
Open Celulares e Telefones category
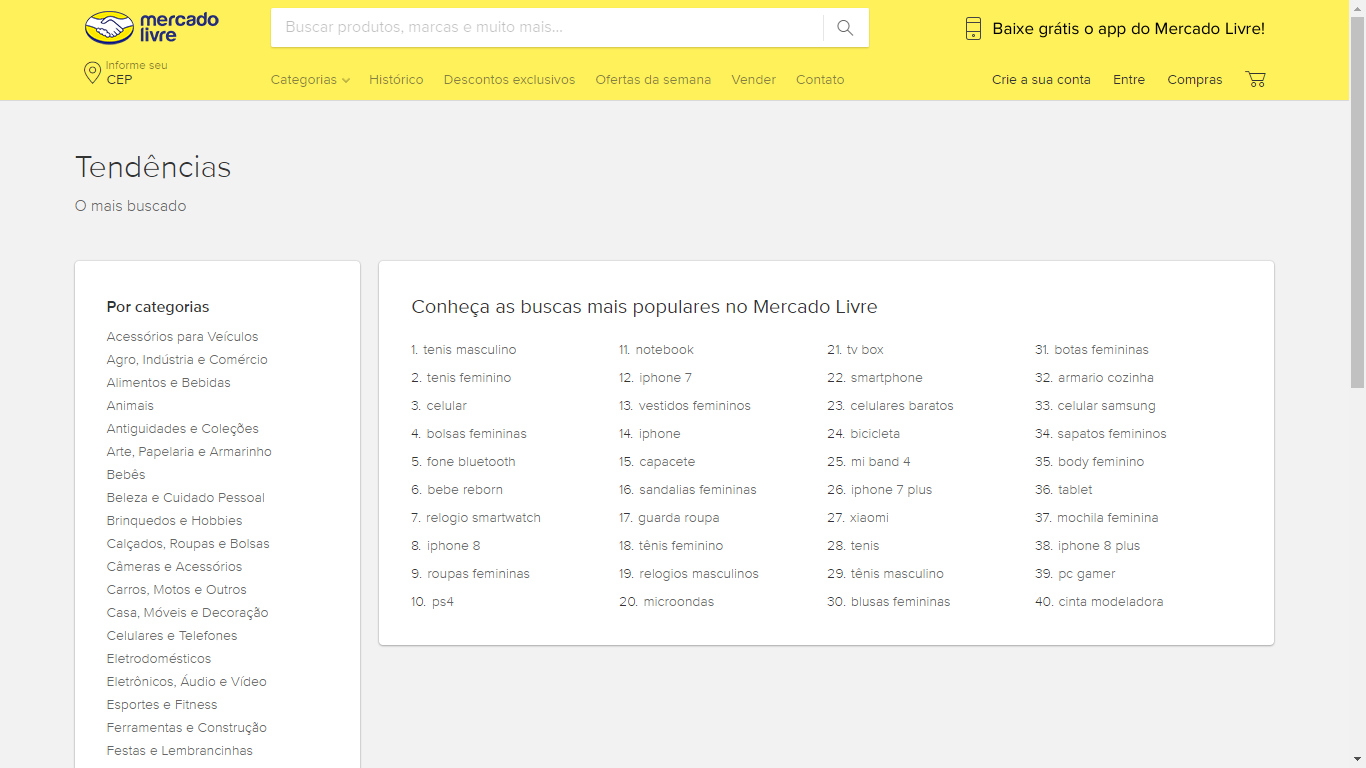click(x=172, y=636)
